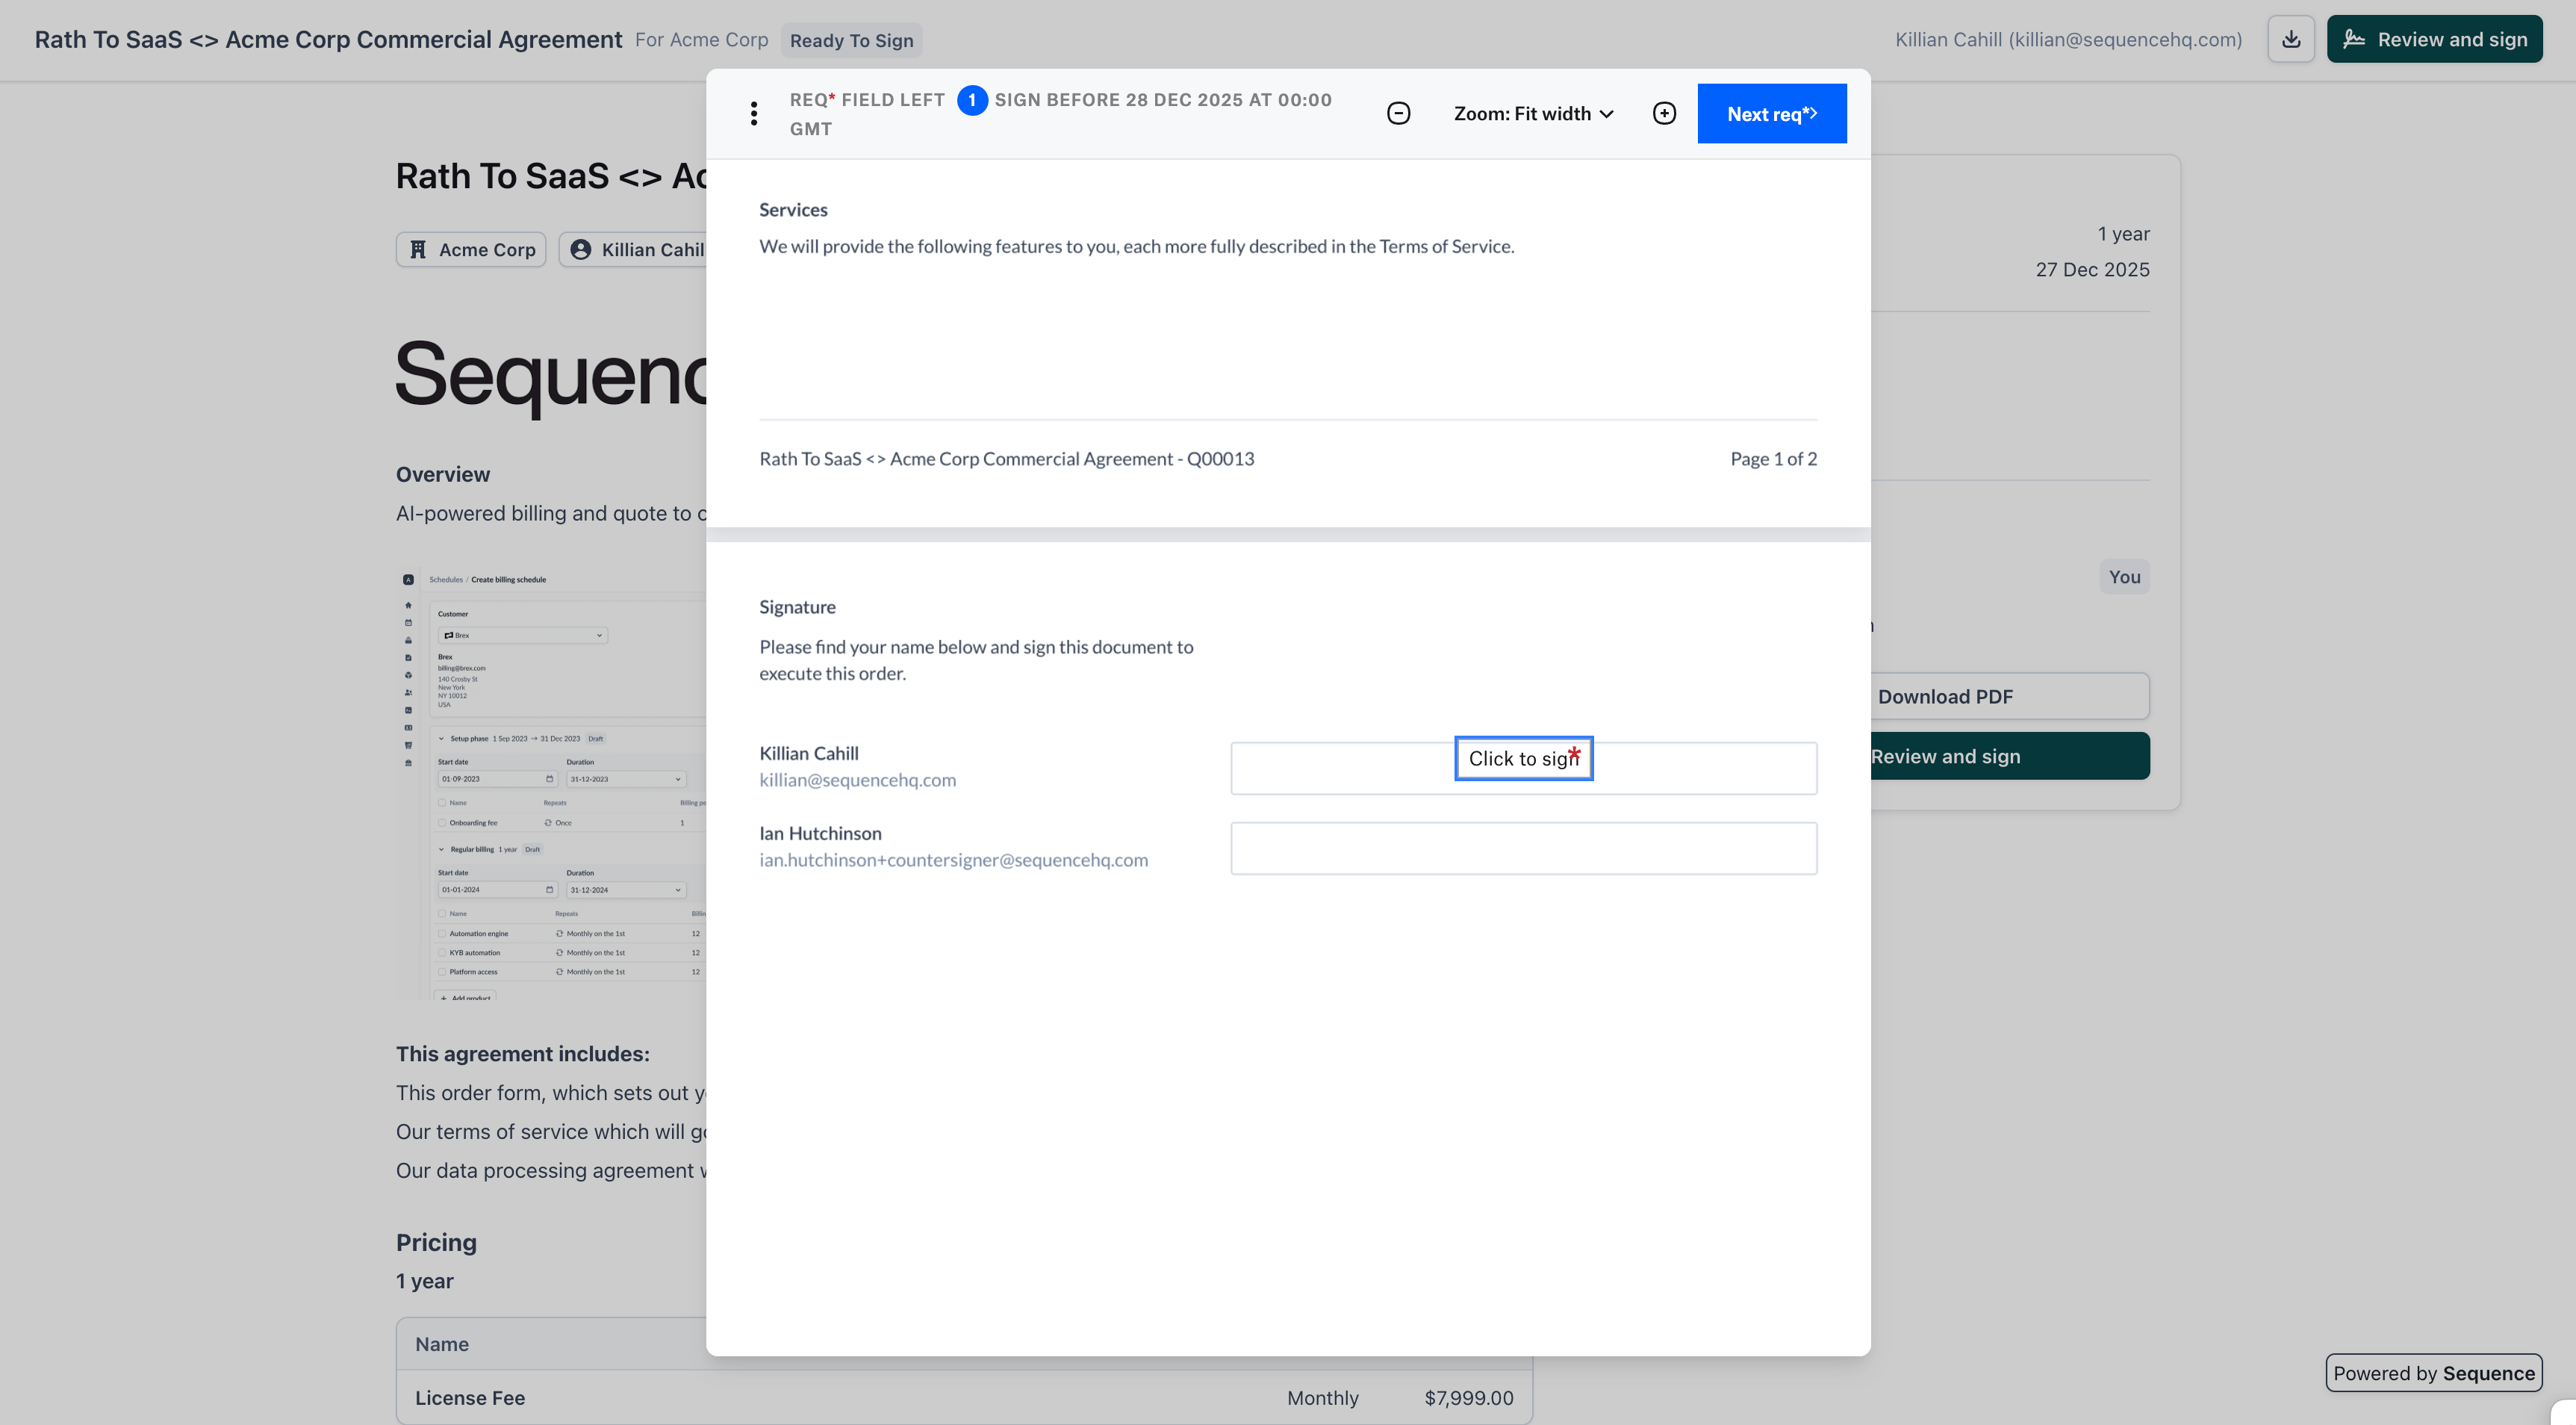Image resolution: width=2576 pixels, height=1425 pixels.
Task: Check the Onboarding fee checkbox
Action: pos(442,822)
